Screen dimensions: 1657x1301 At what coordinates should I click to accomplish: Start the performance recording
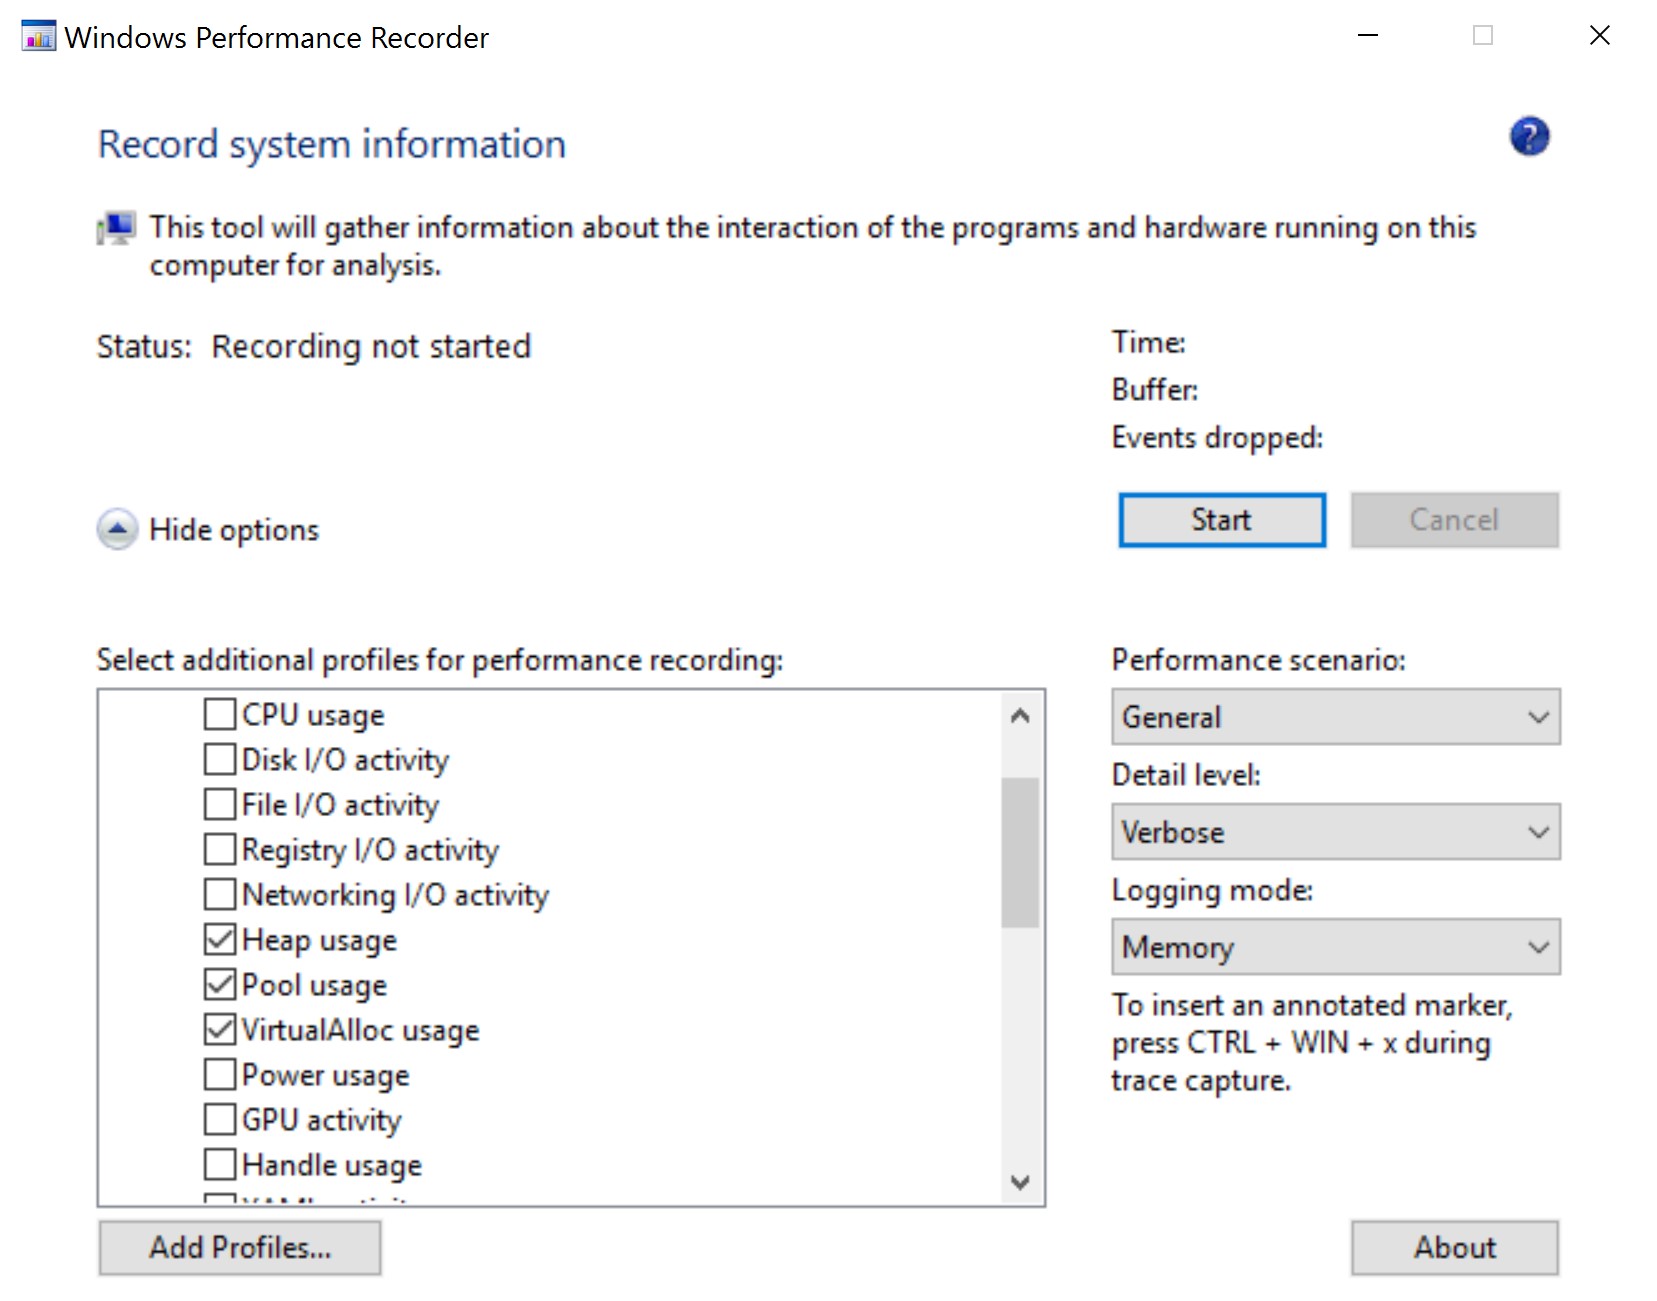pos(1222,520)
